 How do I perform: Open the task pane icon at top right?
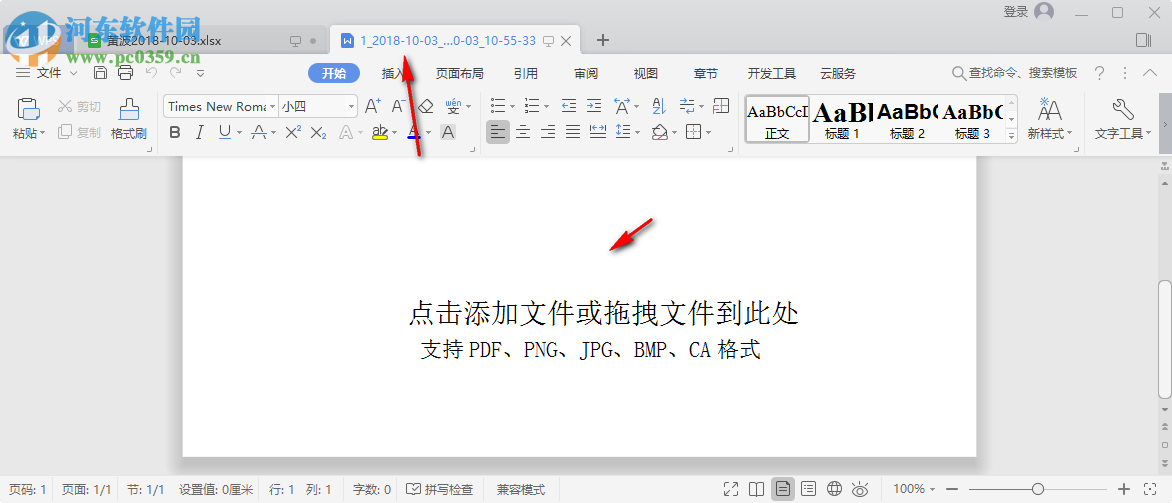tap(1142, 40)
